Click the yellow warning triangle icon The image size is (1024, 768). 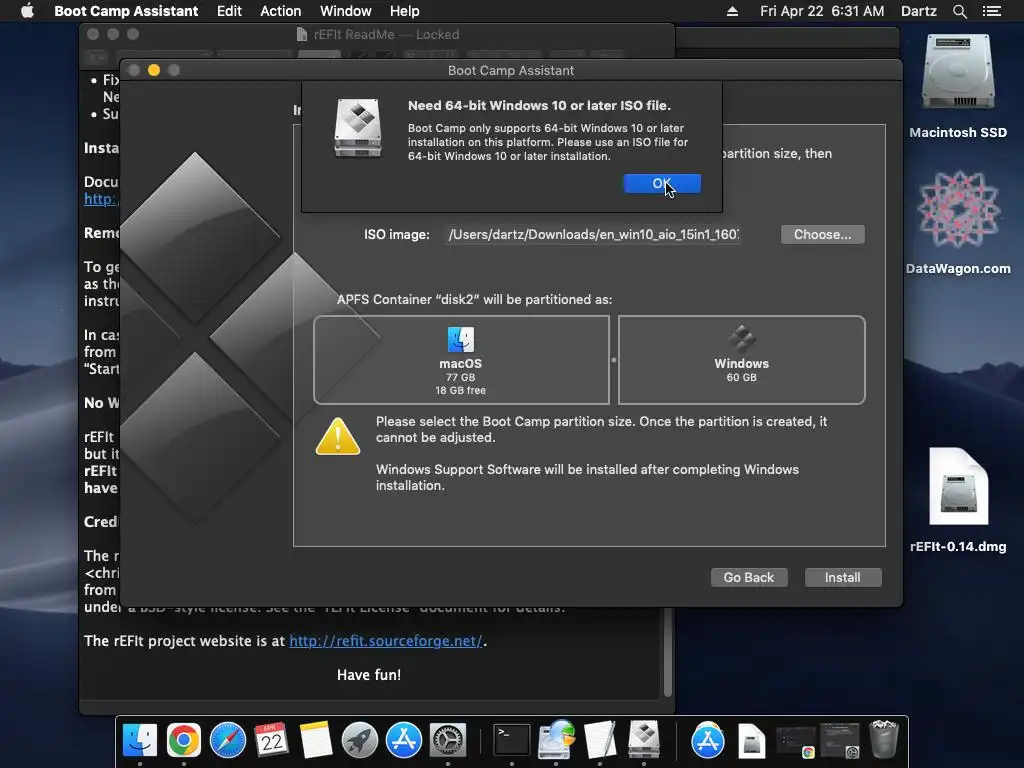[x=338, y=436]
